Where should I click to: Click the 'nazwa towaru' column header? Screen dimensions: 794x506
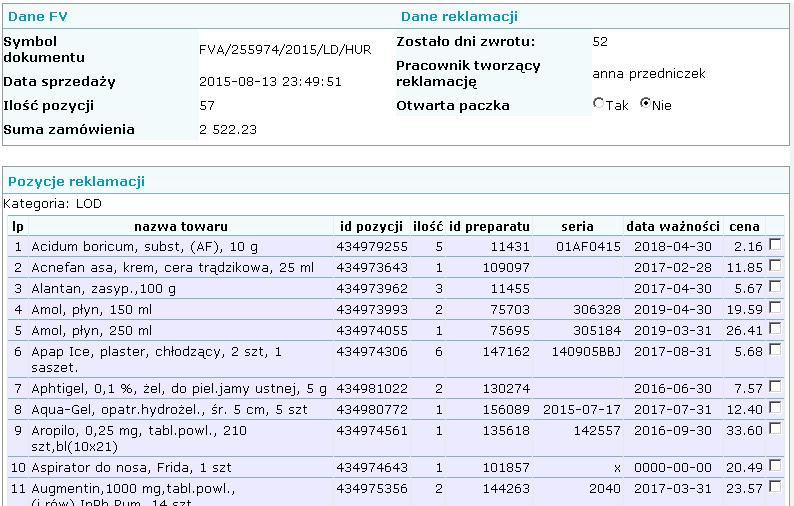pos(181,226)
